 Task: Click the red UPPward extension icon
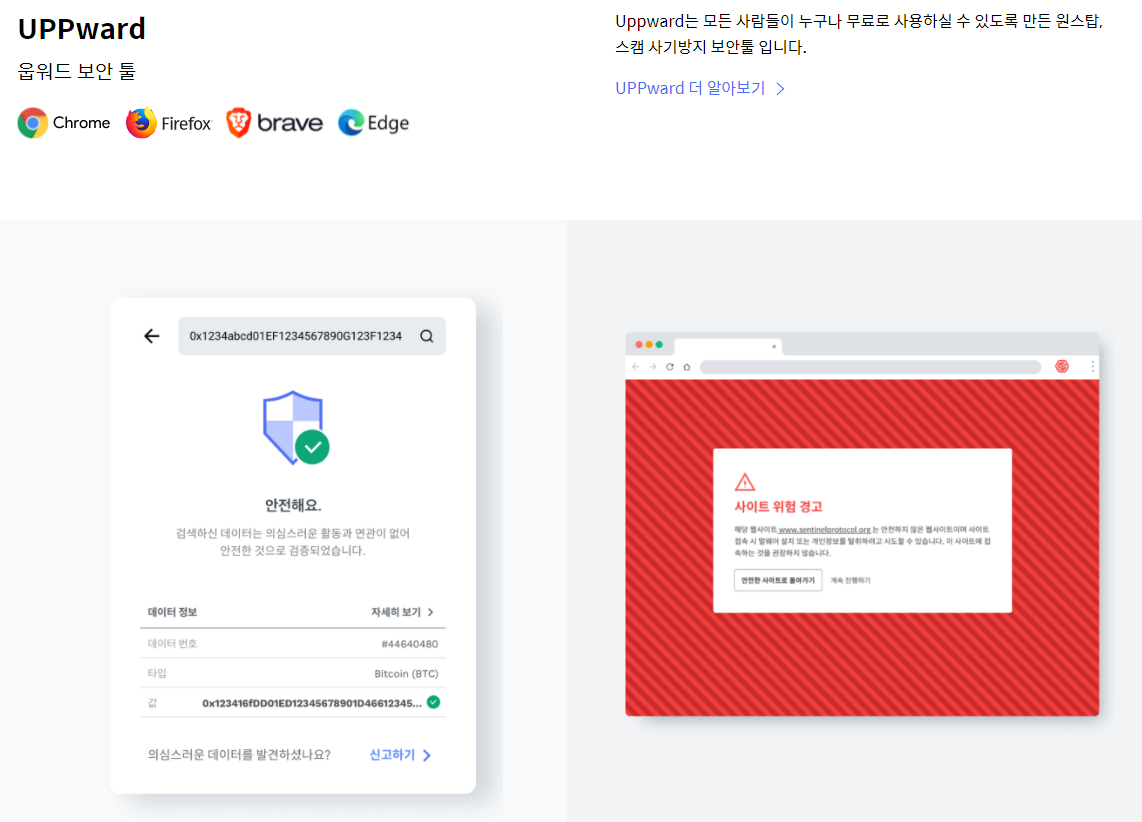point(1062,366)
